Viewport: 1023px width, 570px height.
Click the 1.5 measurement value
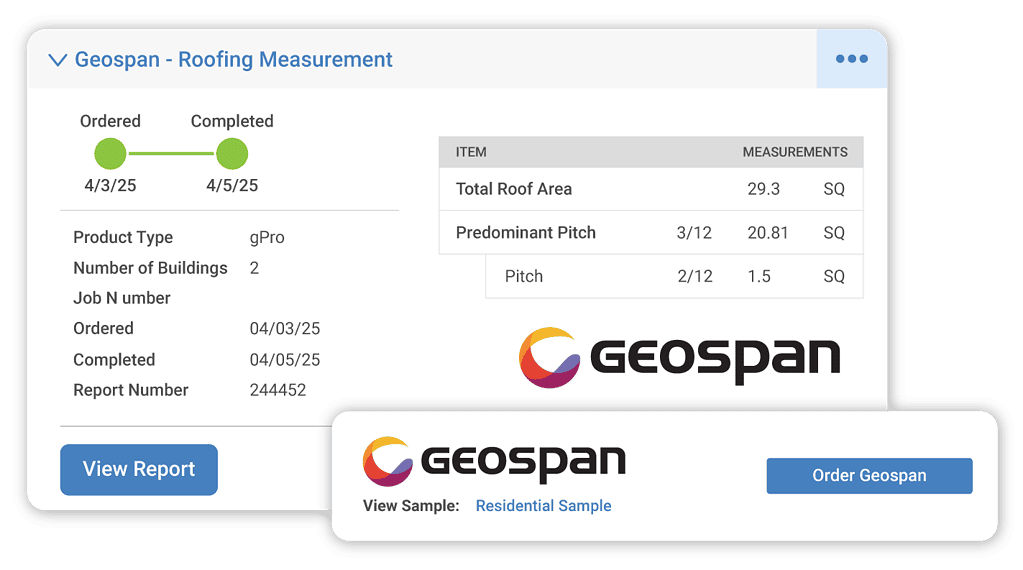click(759, 277)
